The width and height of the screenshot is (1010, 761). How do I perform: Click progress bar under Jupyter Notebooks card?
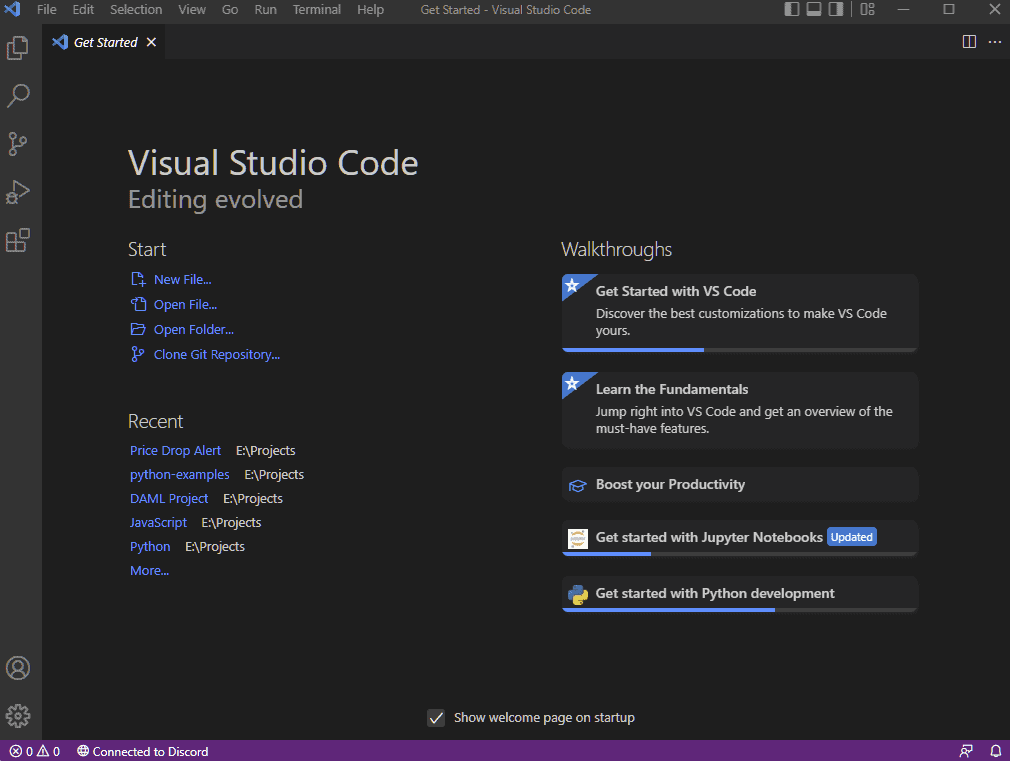click(x=739, y=554)
